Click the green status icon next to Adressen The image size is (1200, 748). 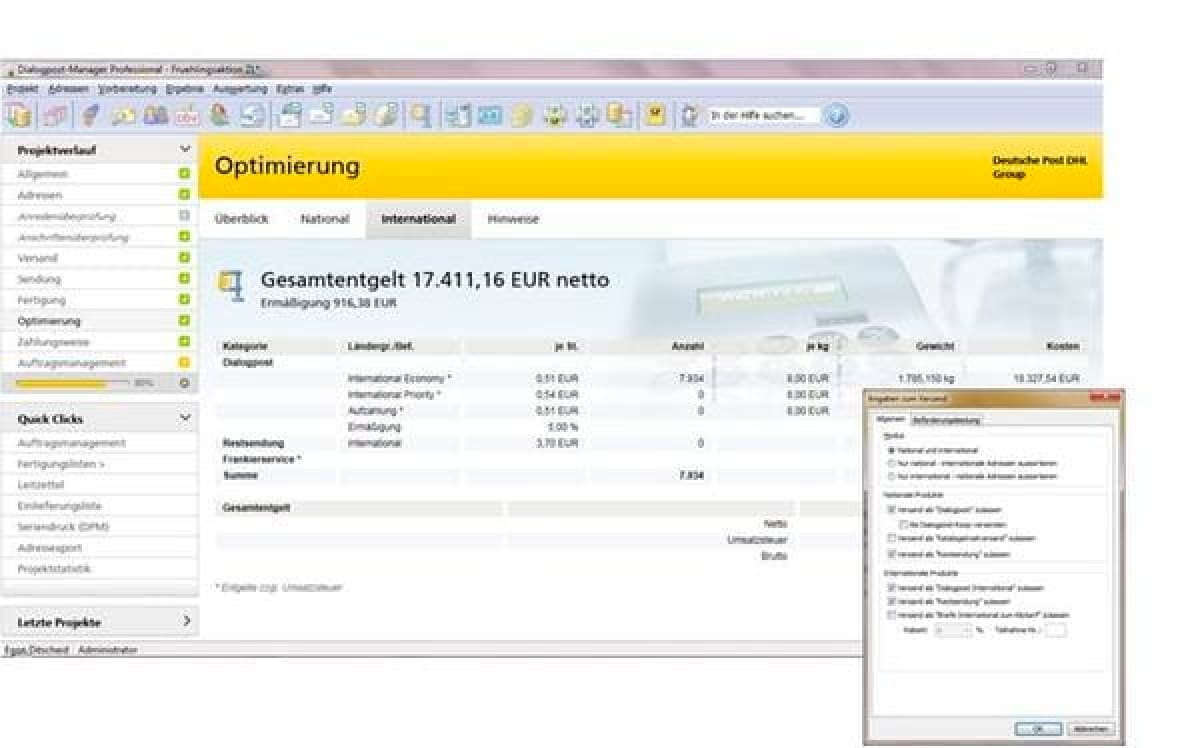(x=184, y=195)
